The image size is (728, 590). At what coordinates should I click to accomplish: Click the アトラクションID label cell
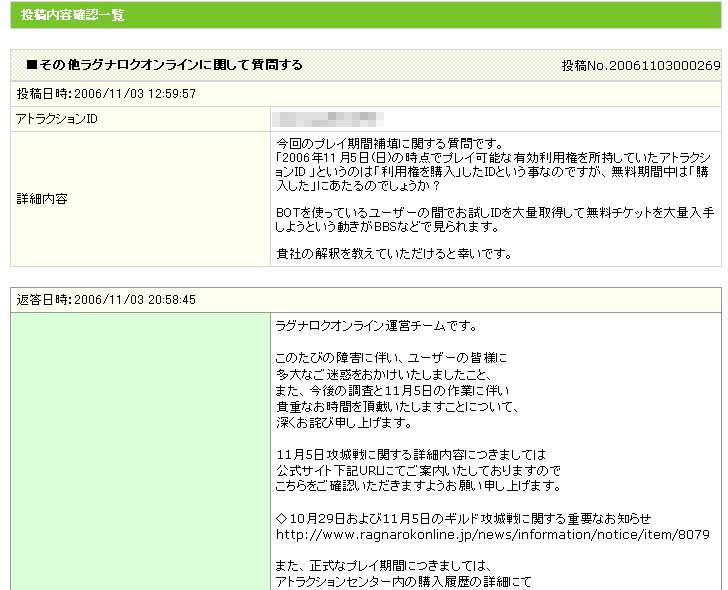click(x=140, y=119)
